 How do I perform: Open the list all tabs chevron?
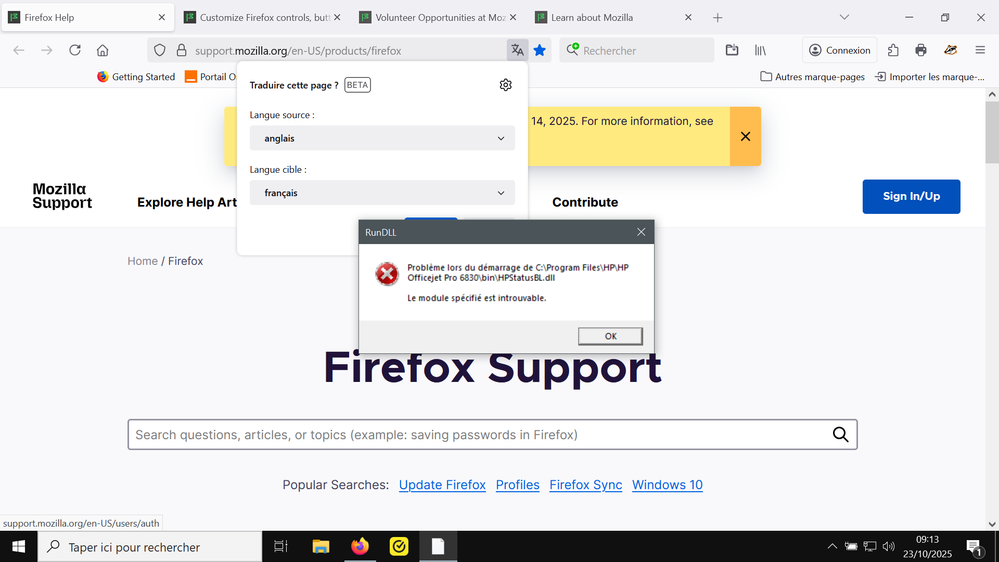point(844,18)
